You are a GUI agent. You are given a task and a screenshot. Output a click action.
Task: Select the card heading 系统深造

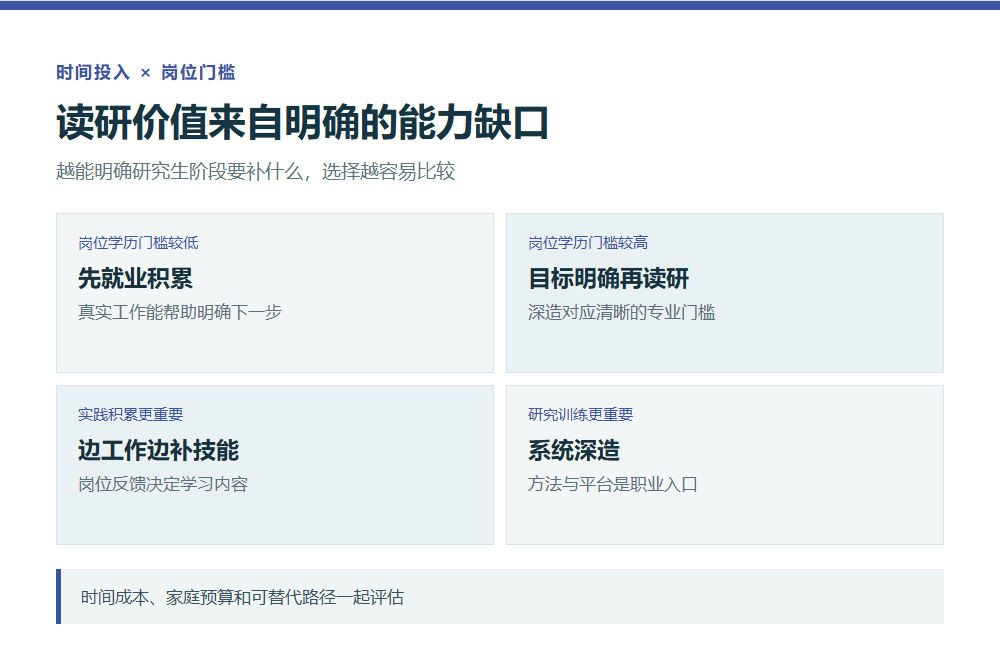(x=574, y=450)
